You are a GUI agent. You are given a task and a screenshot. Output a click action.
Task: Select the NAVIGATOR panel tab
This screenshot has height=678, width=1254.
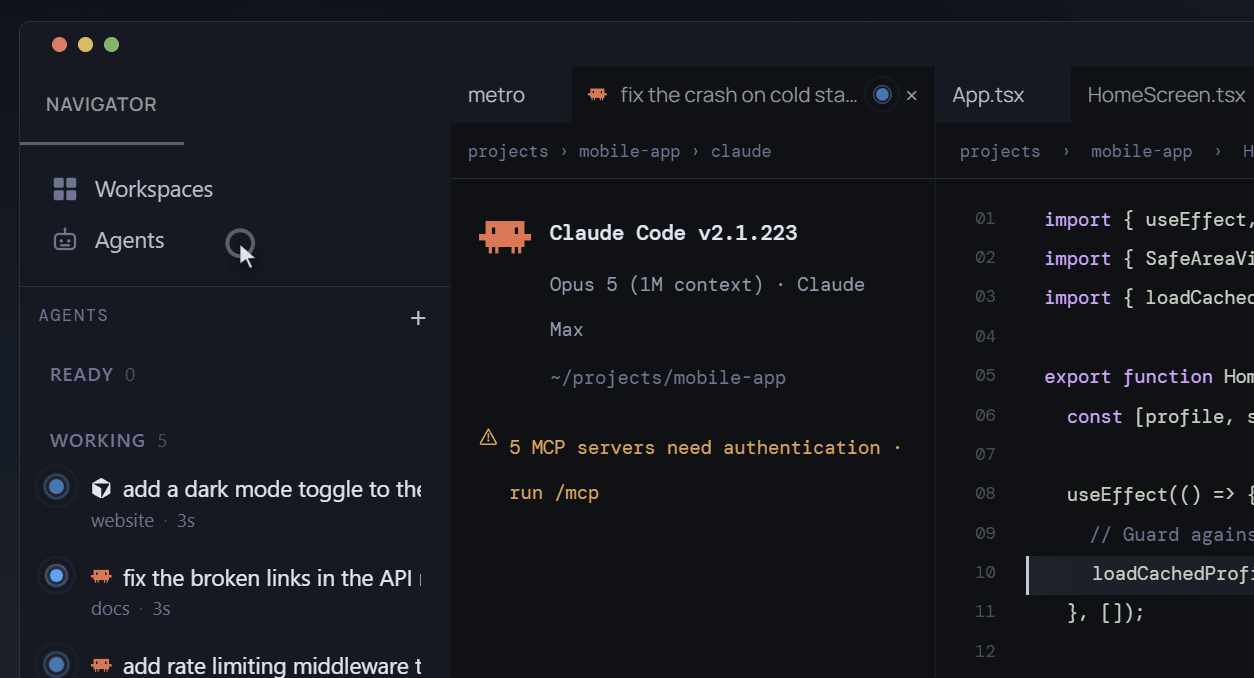pyautogui.click(x=101, y=104)
